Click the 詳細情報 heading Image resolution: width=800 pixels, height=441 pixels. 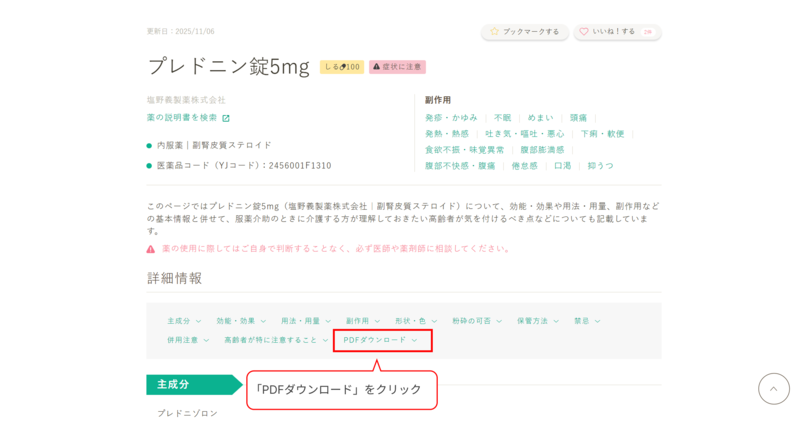click(174, 278)
